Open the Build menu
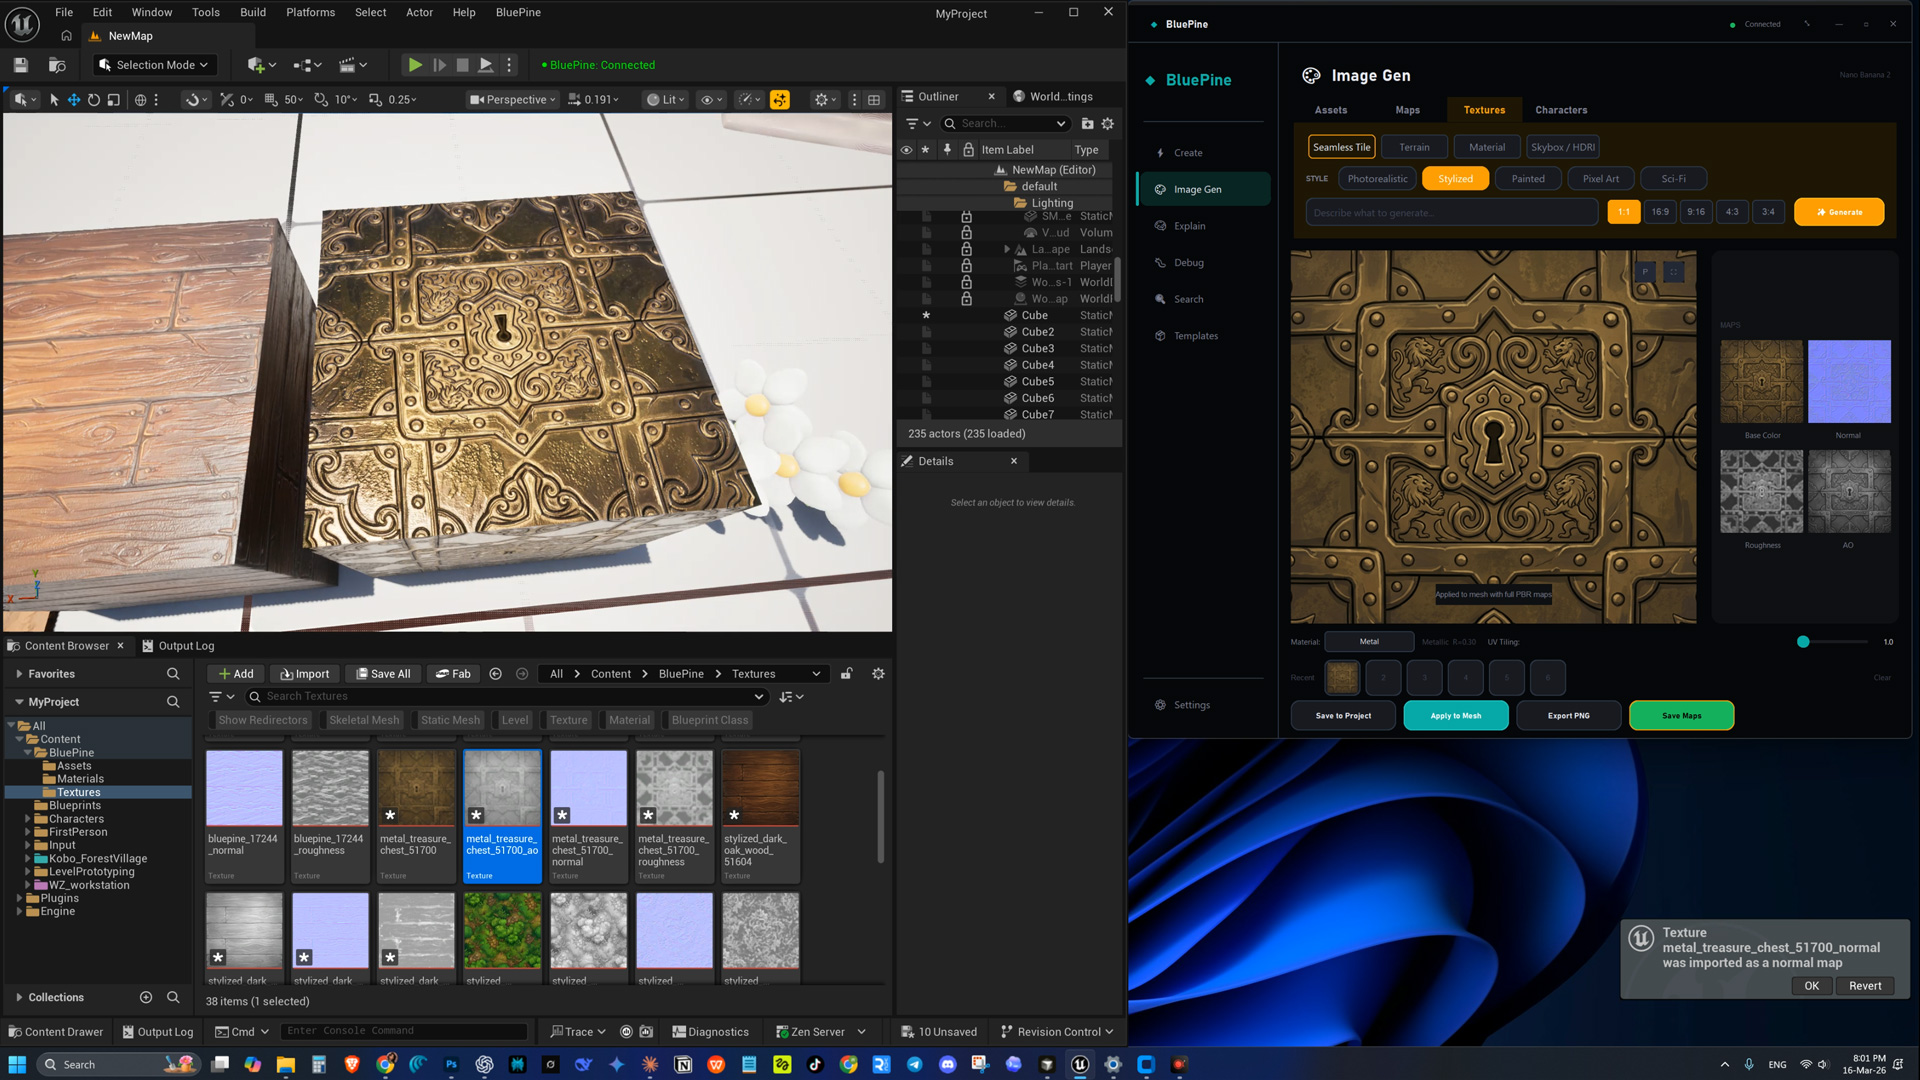Screen dimensions: 1920x1080 click(x=253, y=12)
